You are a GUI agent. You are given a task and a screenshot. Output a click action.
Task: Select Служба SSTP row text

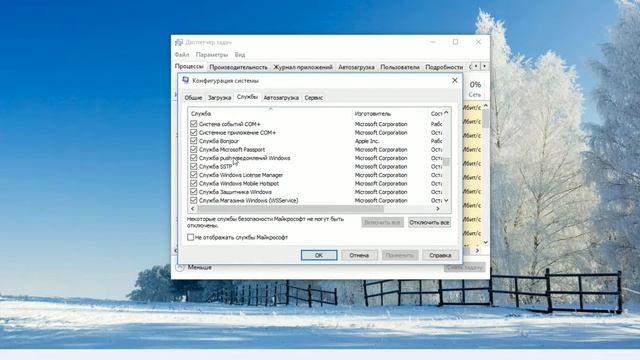(x=216, y=167)
